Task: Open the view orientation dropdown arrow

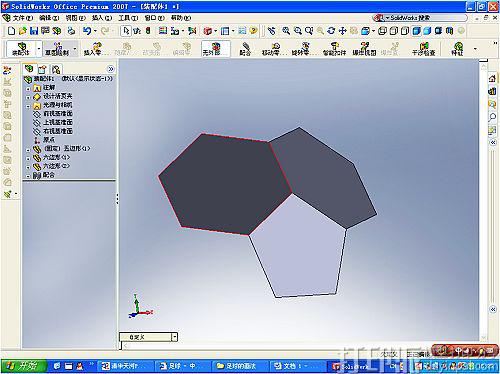Action: point(374,31)
